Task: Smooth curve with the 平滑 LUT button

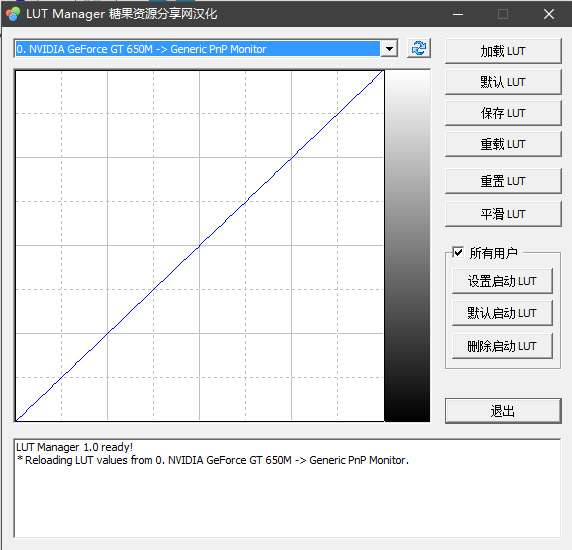Action: (x=503, y=214)
